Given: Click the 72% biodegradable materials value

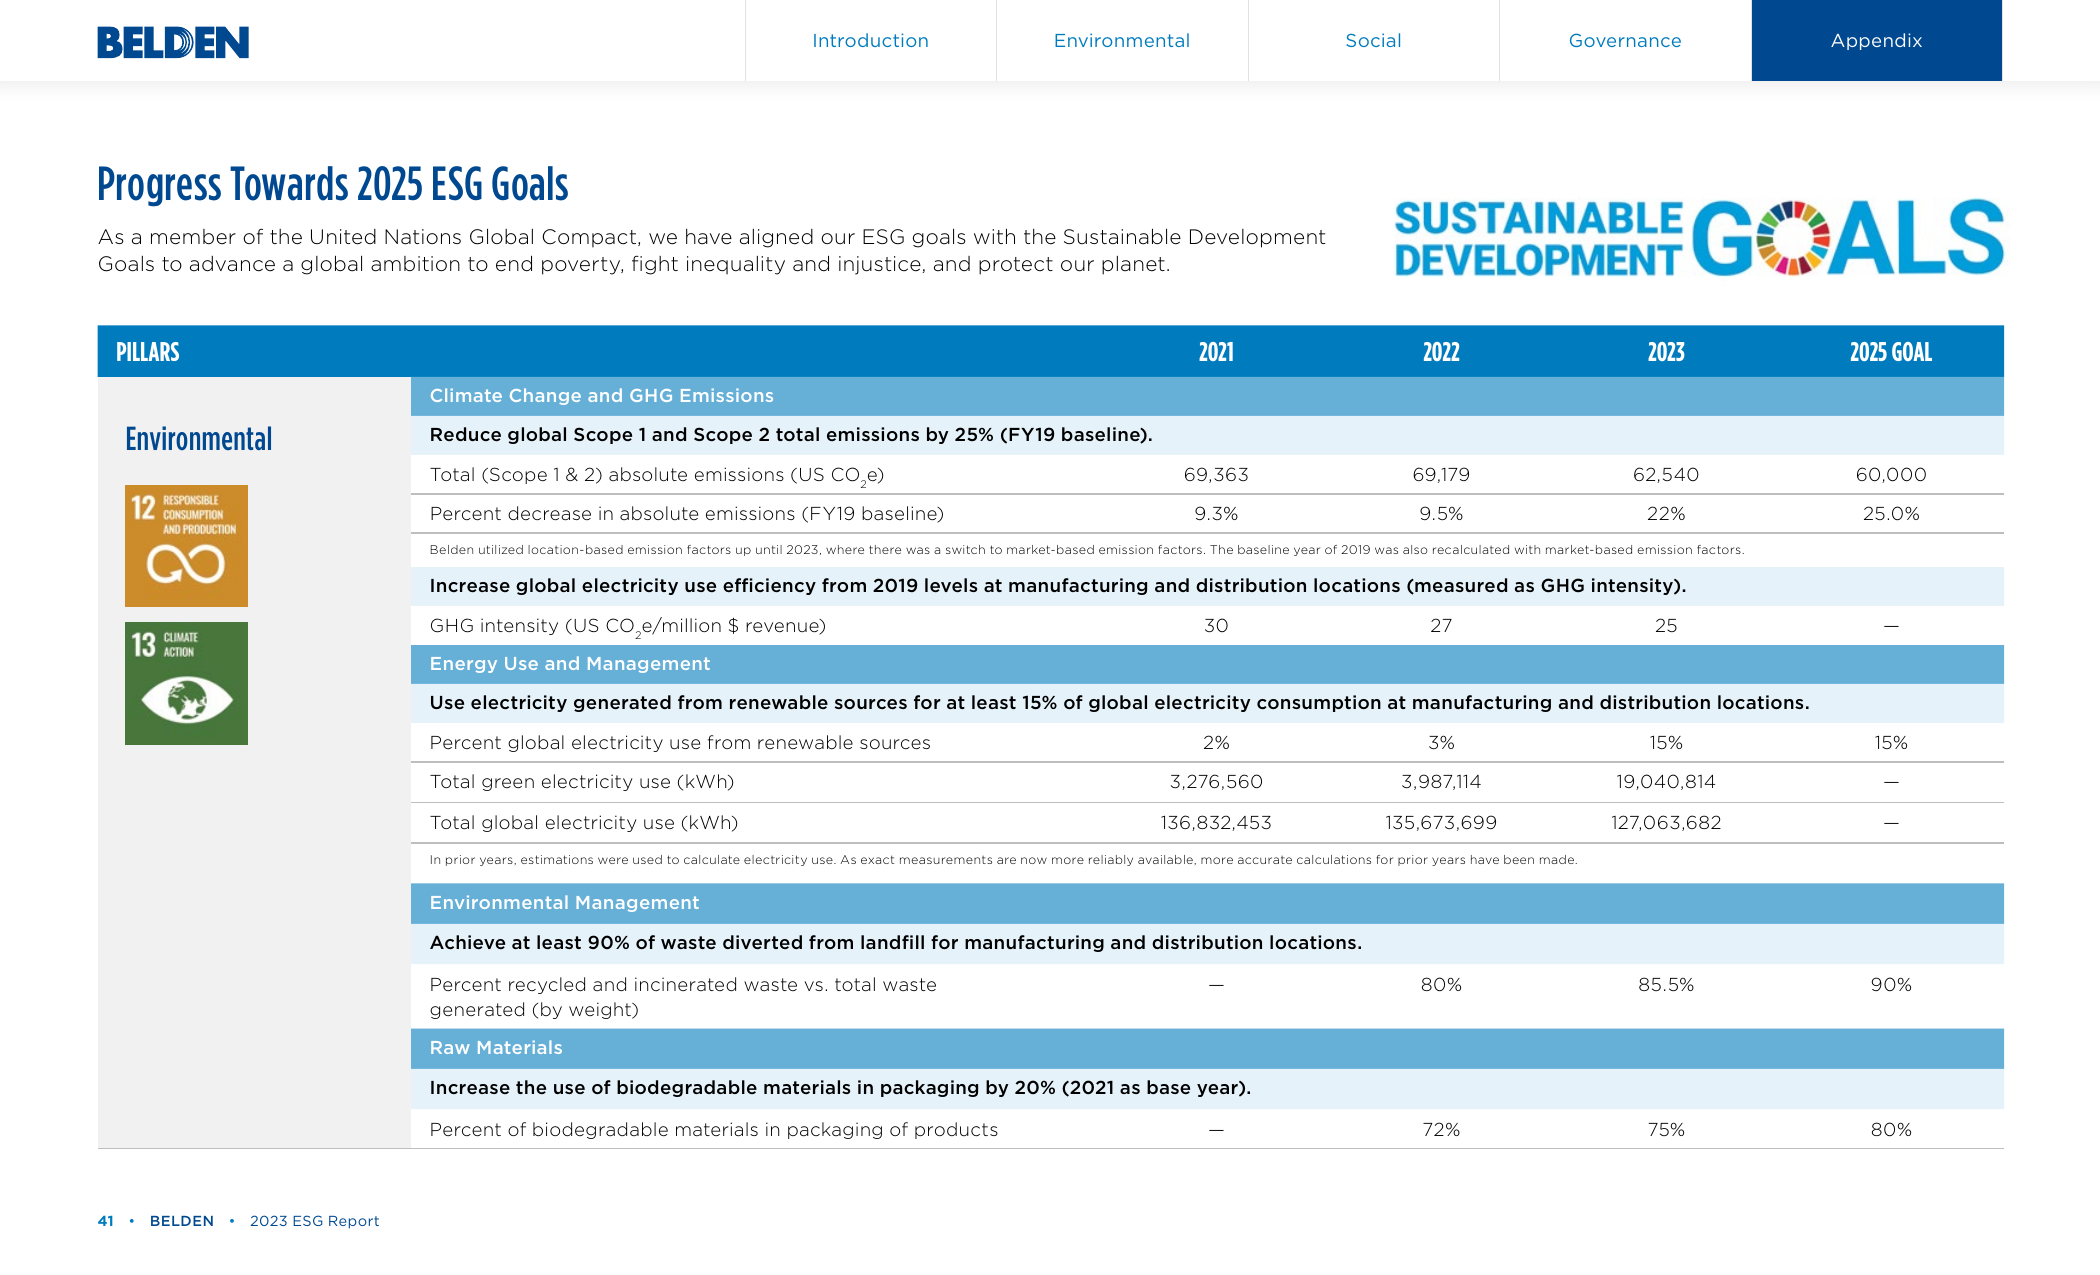Looking at the screenshot, I should coord(1441,1130).
